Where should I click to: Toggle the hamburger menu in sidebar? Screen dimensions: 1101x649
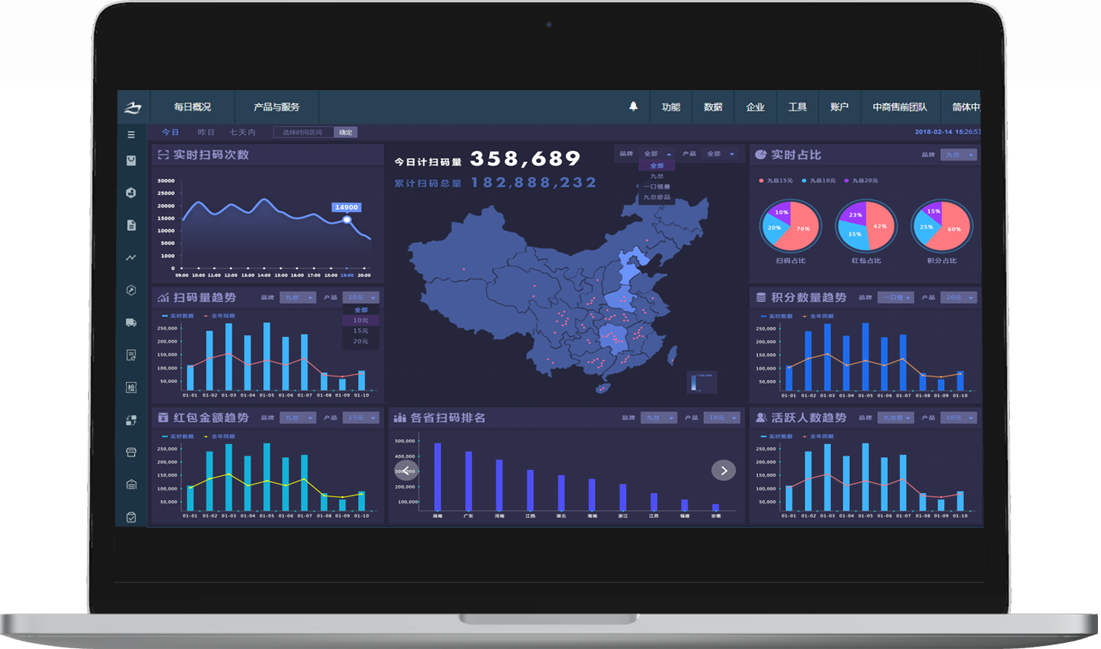pos(131,134)
